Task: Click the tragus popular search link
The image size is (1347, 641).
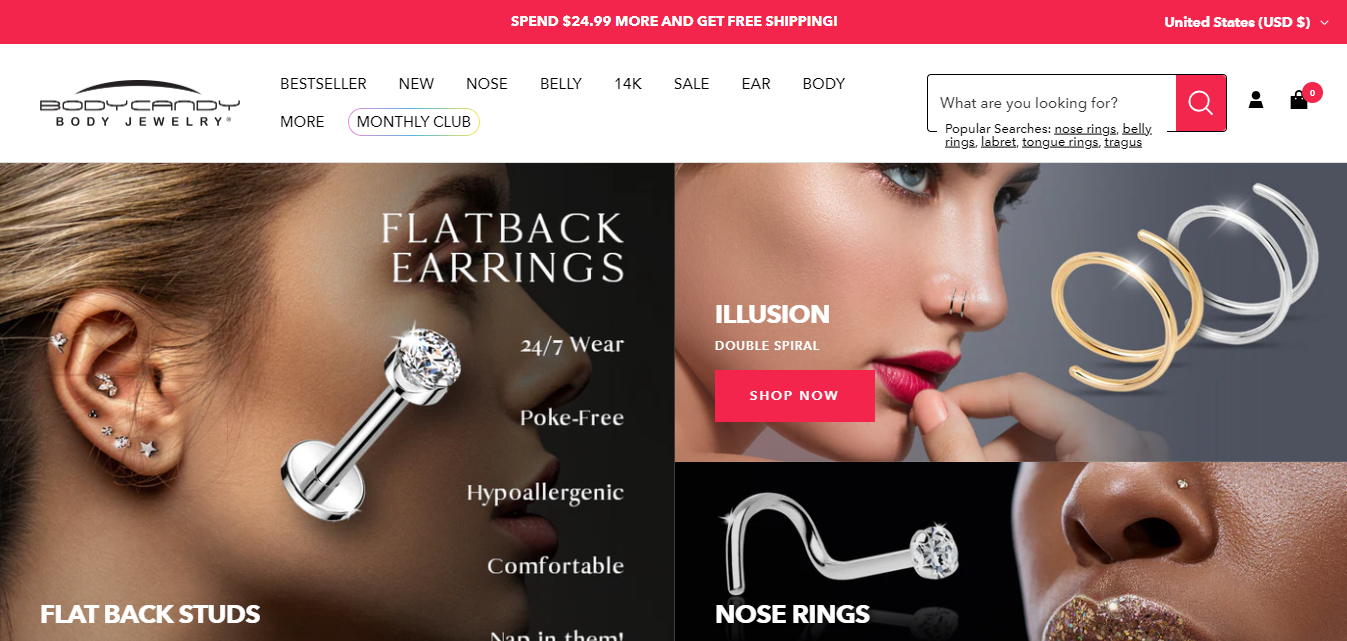Action: (1123, 142)
